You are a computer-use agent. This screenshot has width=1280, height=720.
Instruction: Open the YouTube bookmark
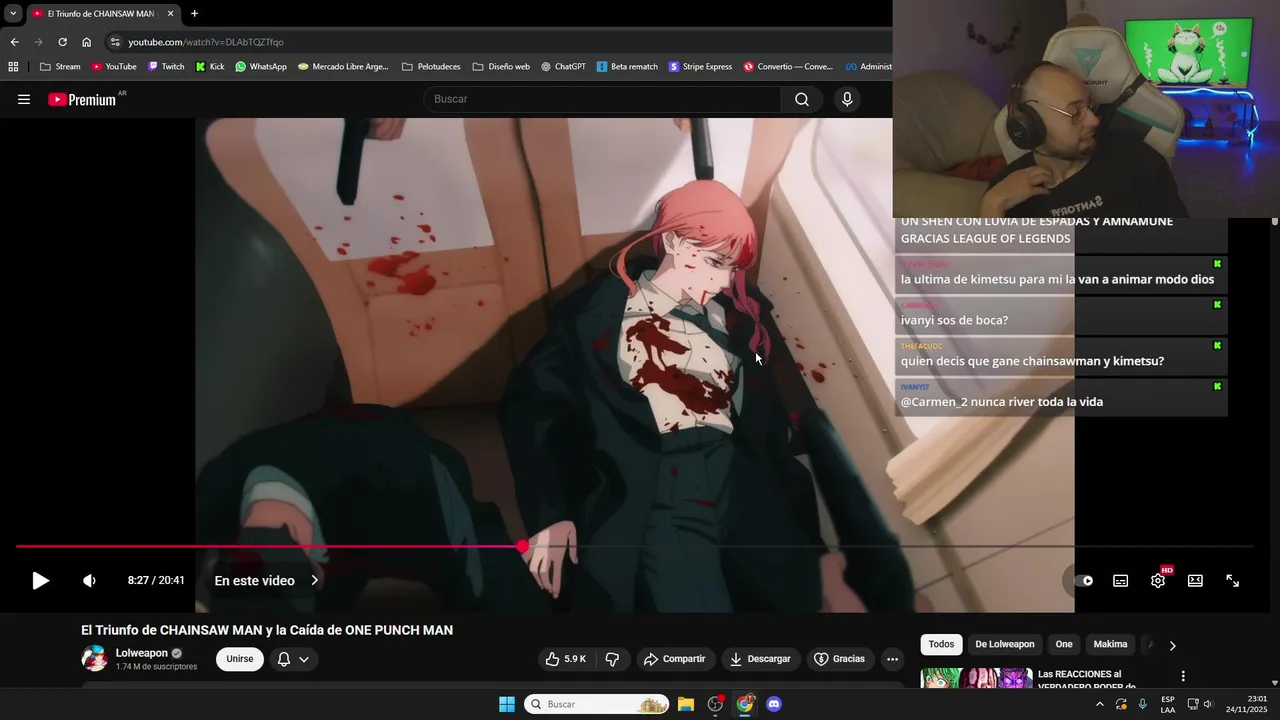pyautogui.click(x=114, y=67)
